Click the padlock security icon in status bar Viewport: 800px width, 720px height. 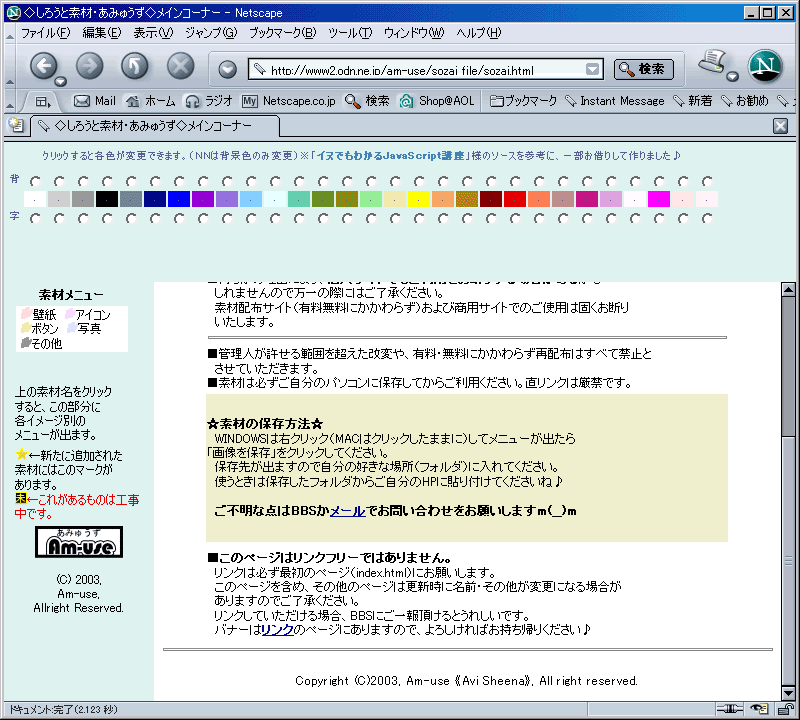pos(785,709)
